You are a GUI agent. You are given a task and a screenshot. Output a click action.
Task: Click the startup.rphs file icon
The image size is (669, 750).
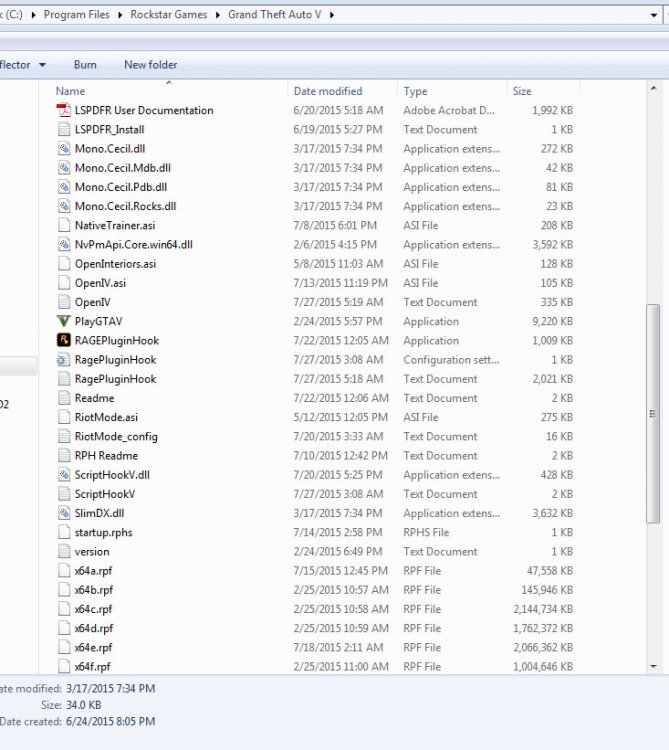pyautogui.click(x=64, y=532)
